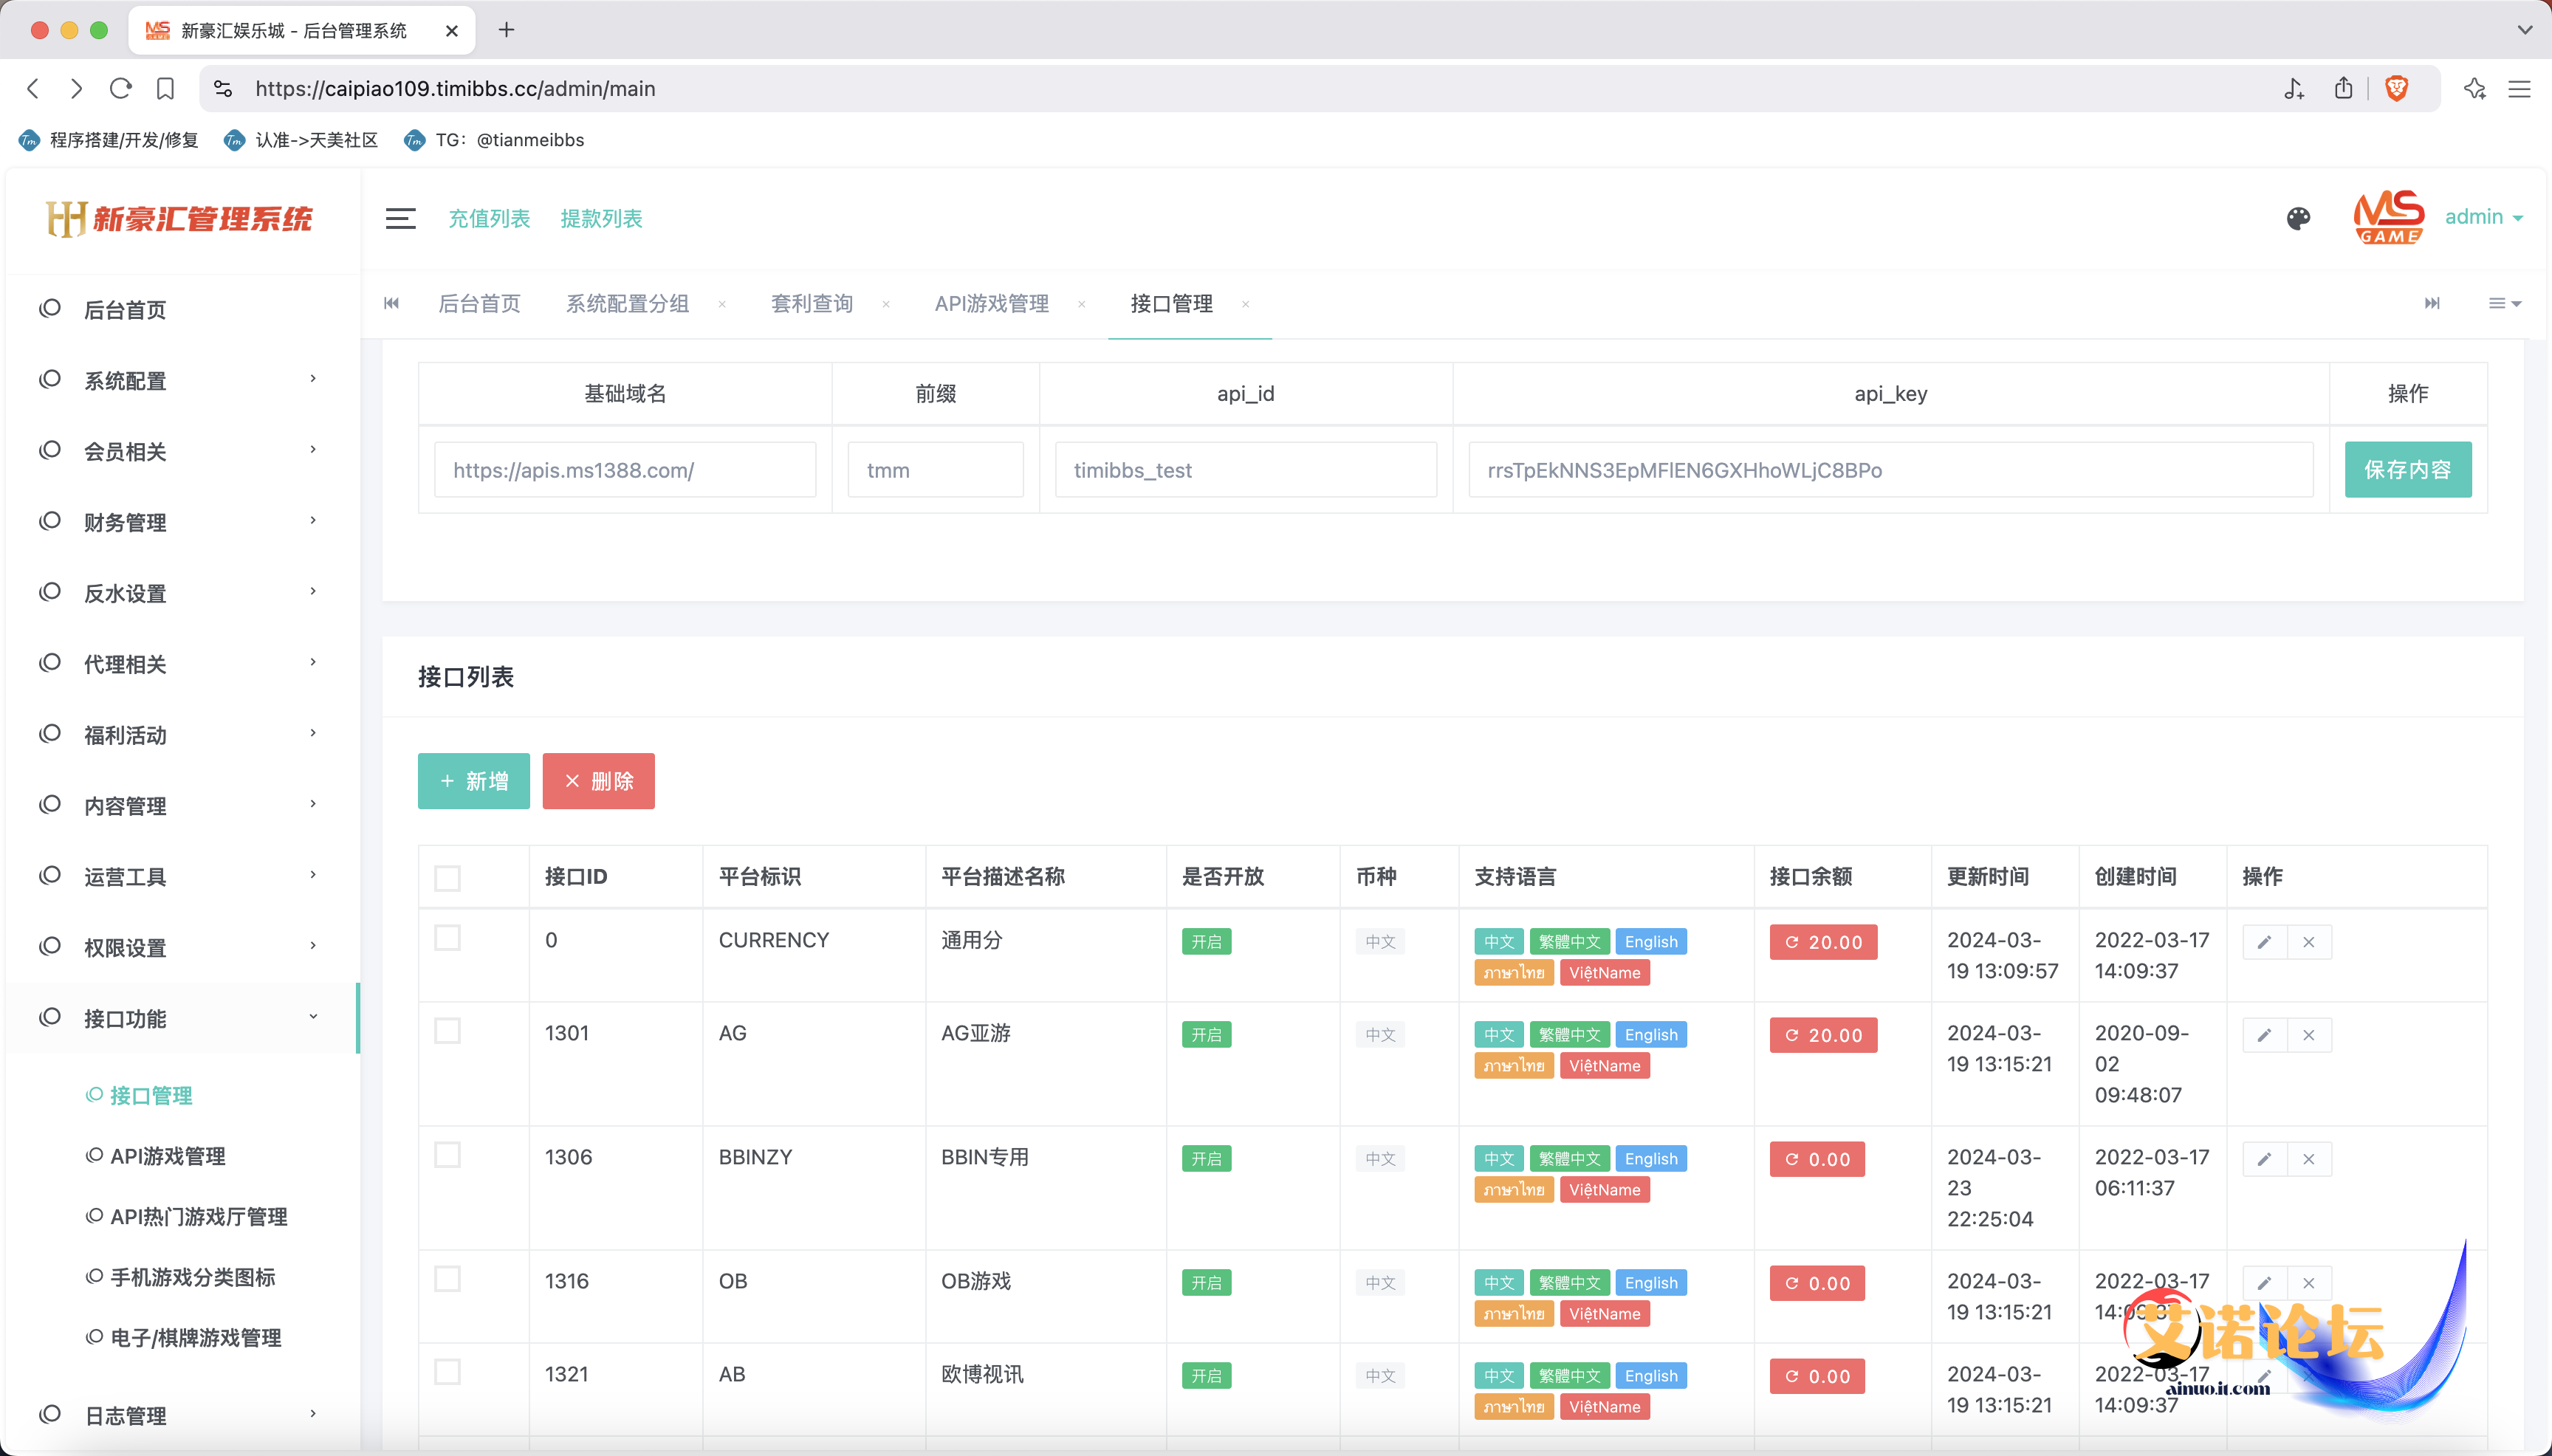Viewport: 2552px width, 1456px height.
Task: Close the 套利查询 tab
Action: coord(886,304)
